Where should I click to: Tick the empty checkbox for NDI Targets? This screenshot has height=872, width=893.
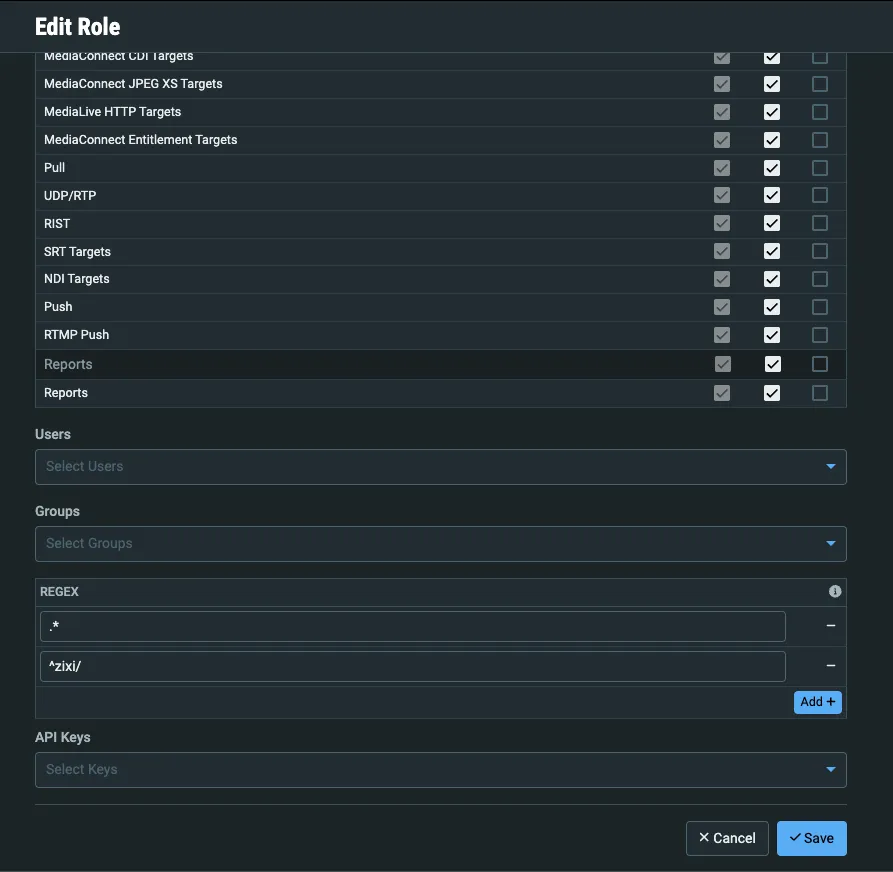tap(820, 279)
